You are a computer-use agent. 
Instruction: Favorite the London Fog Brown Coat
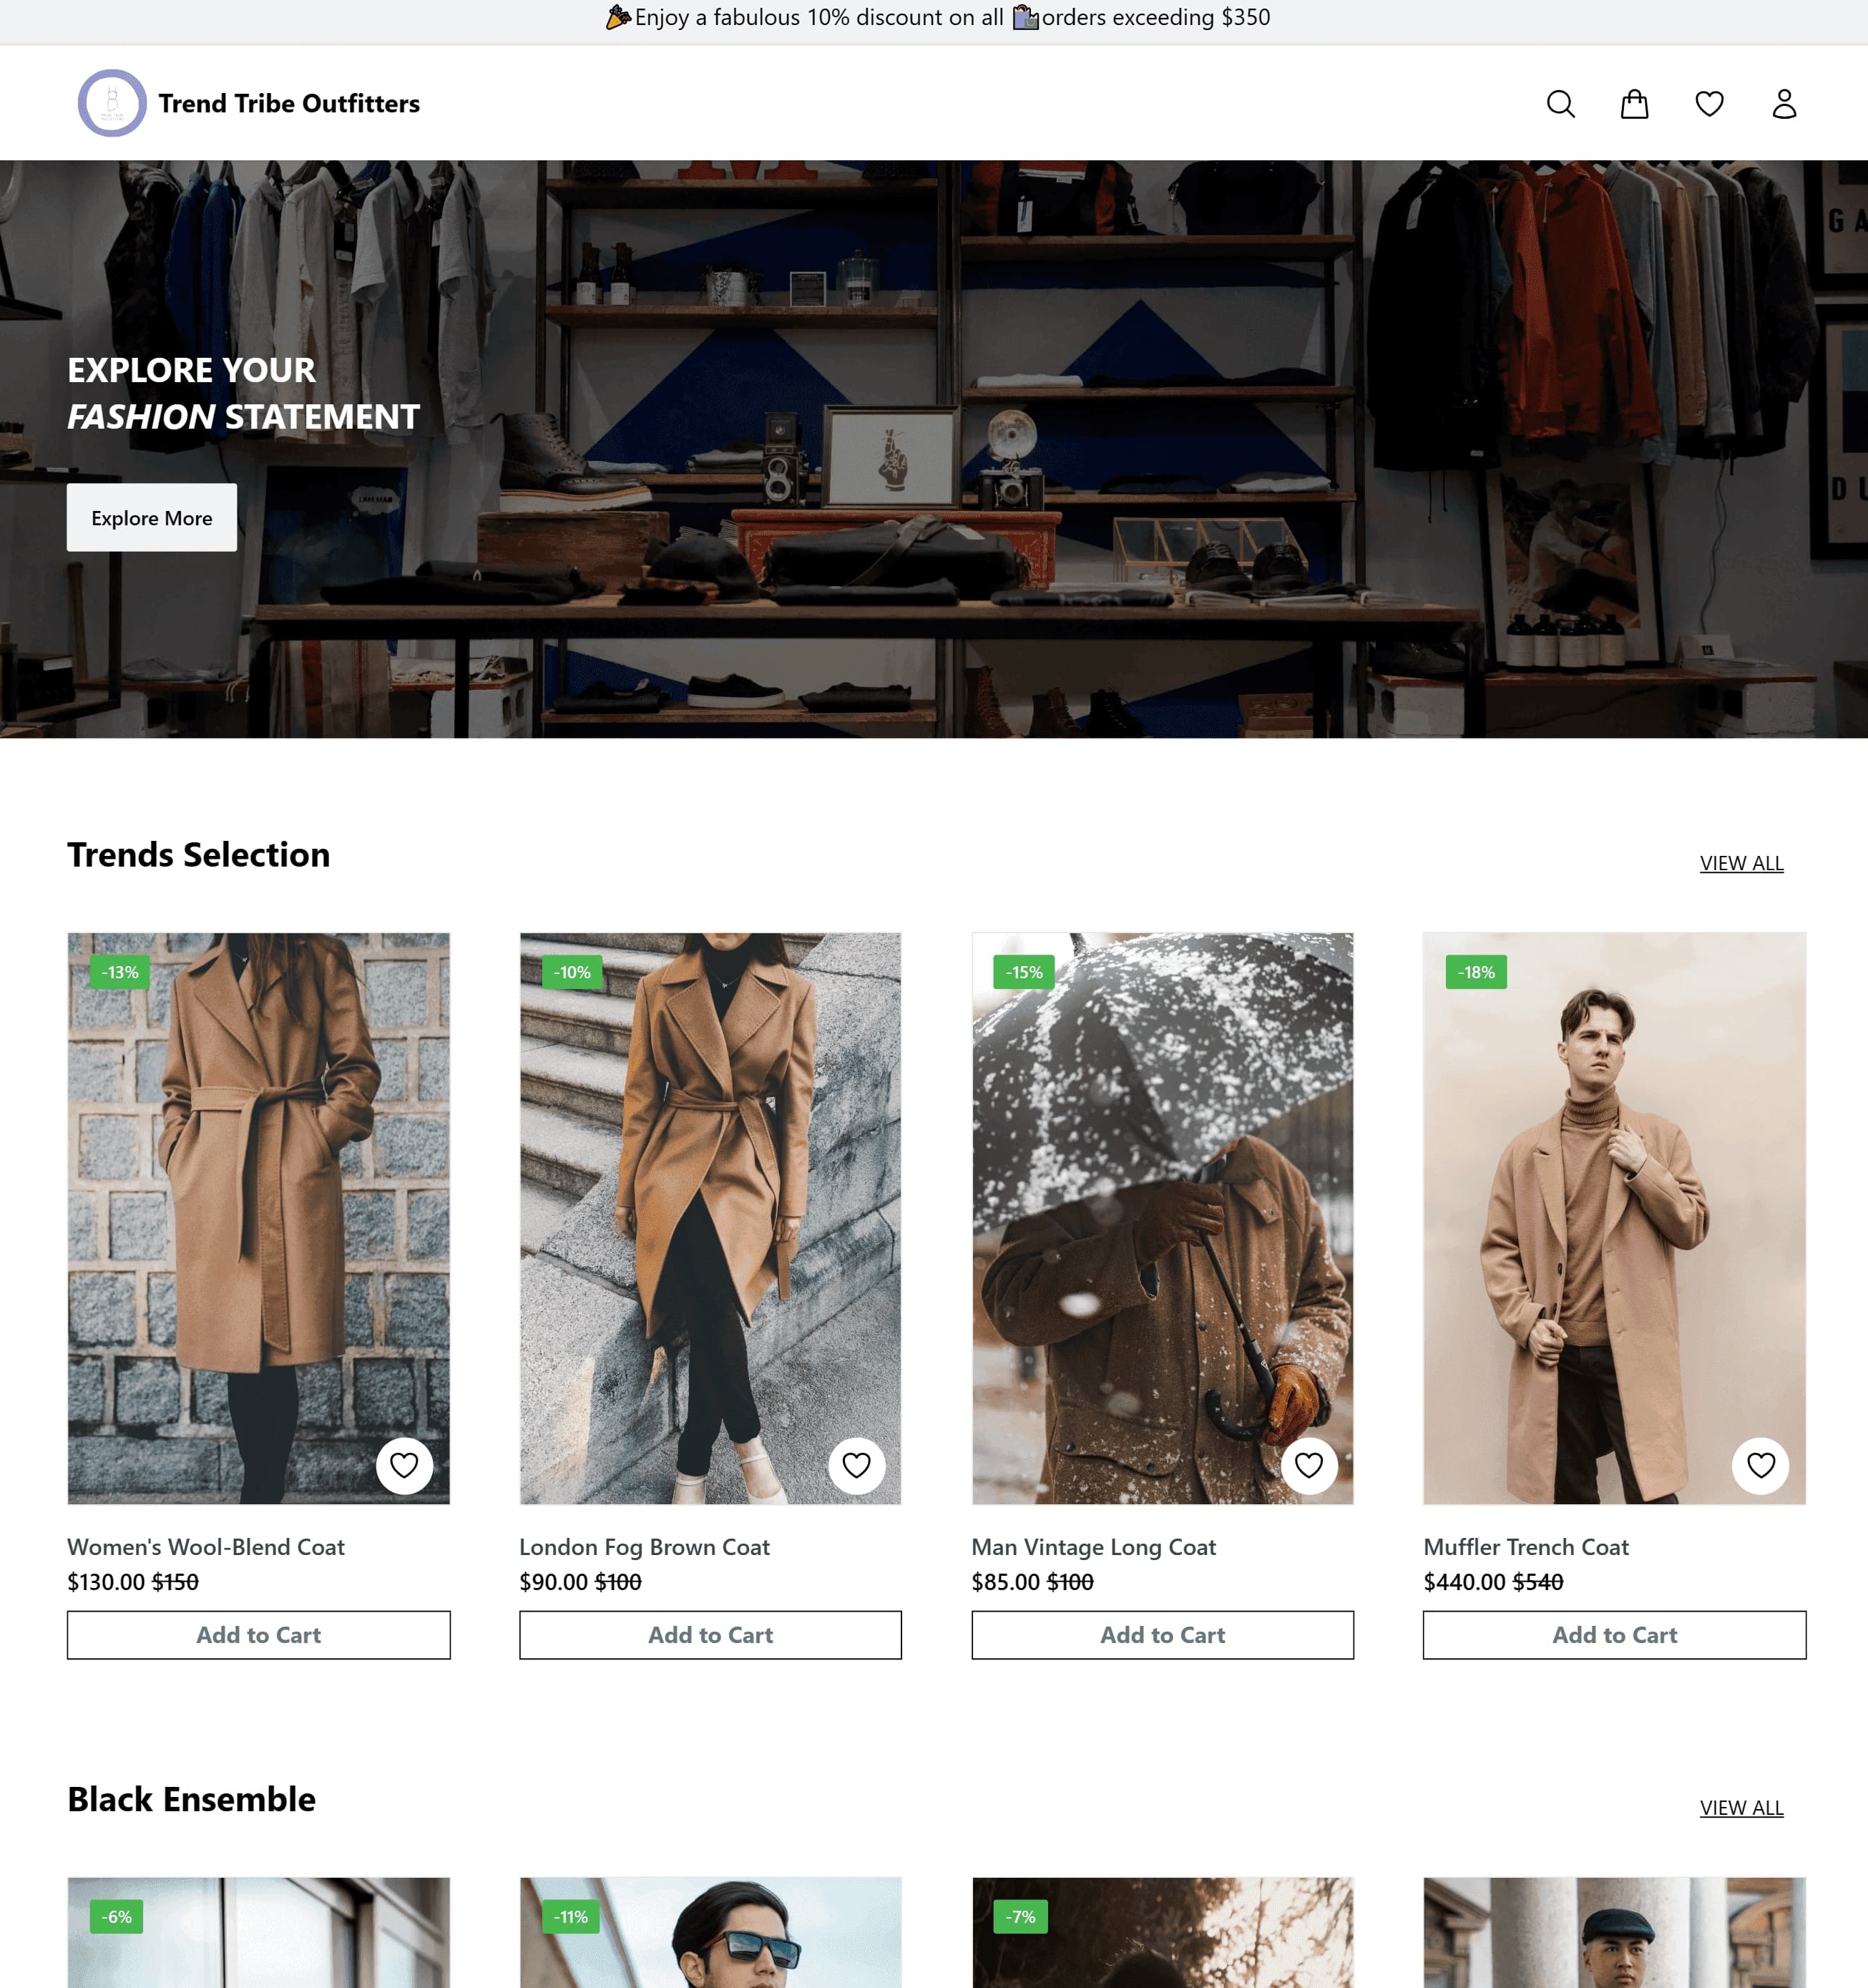pyautogui.click(x=856, y=1465)
